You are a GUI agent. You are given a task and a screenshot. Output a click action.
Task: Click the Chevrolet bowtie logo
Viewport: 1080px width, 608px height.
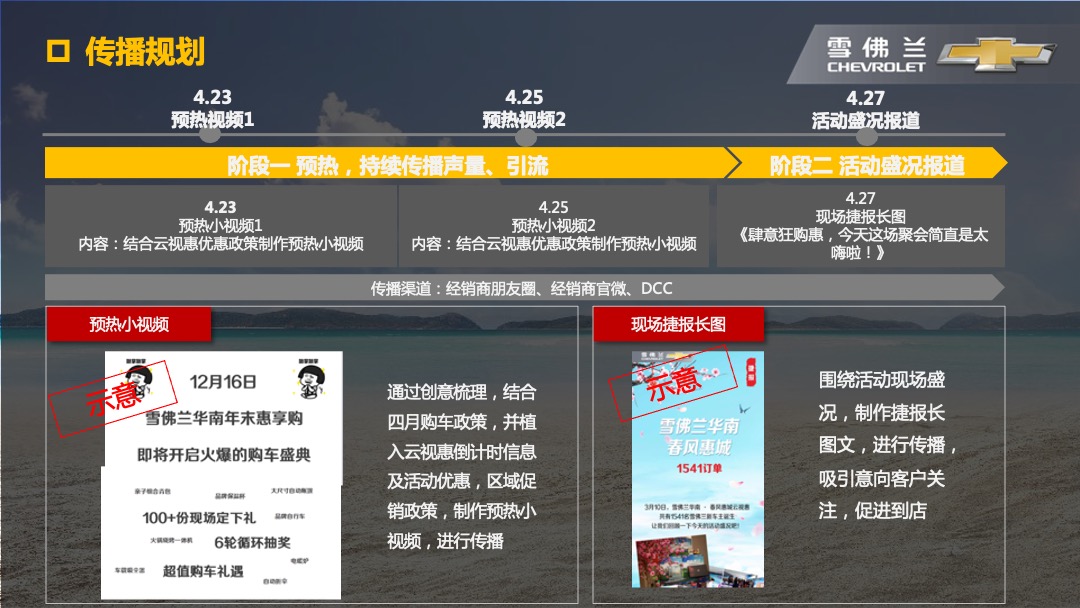(995, 55)
